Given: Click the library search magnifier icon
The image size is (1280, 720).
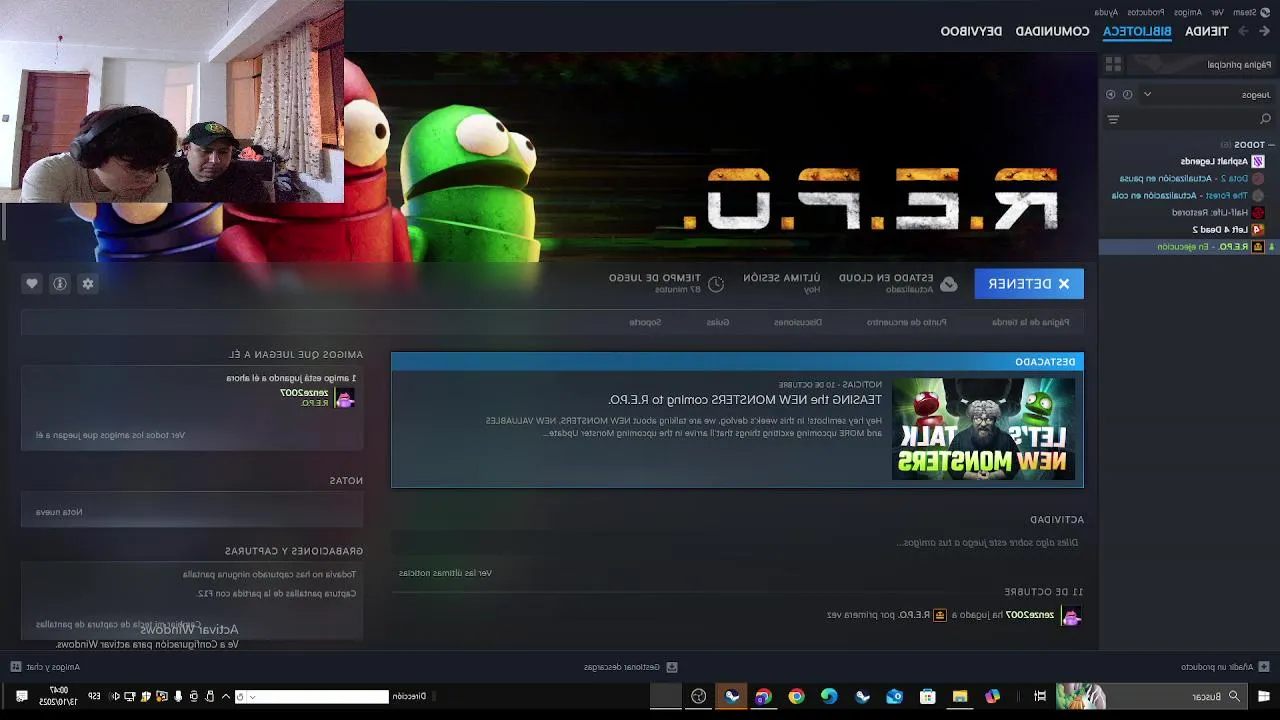Looking at the screenshot, I should pyautogui.click(x=1265, y=119).
